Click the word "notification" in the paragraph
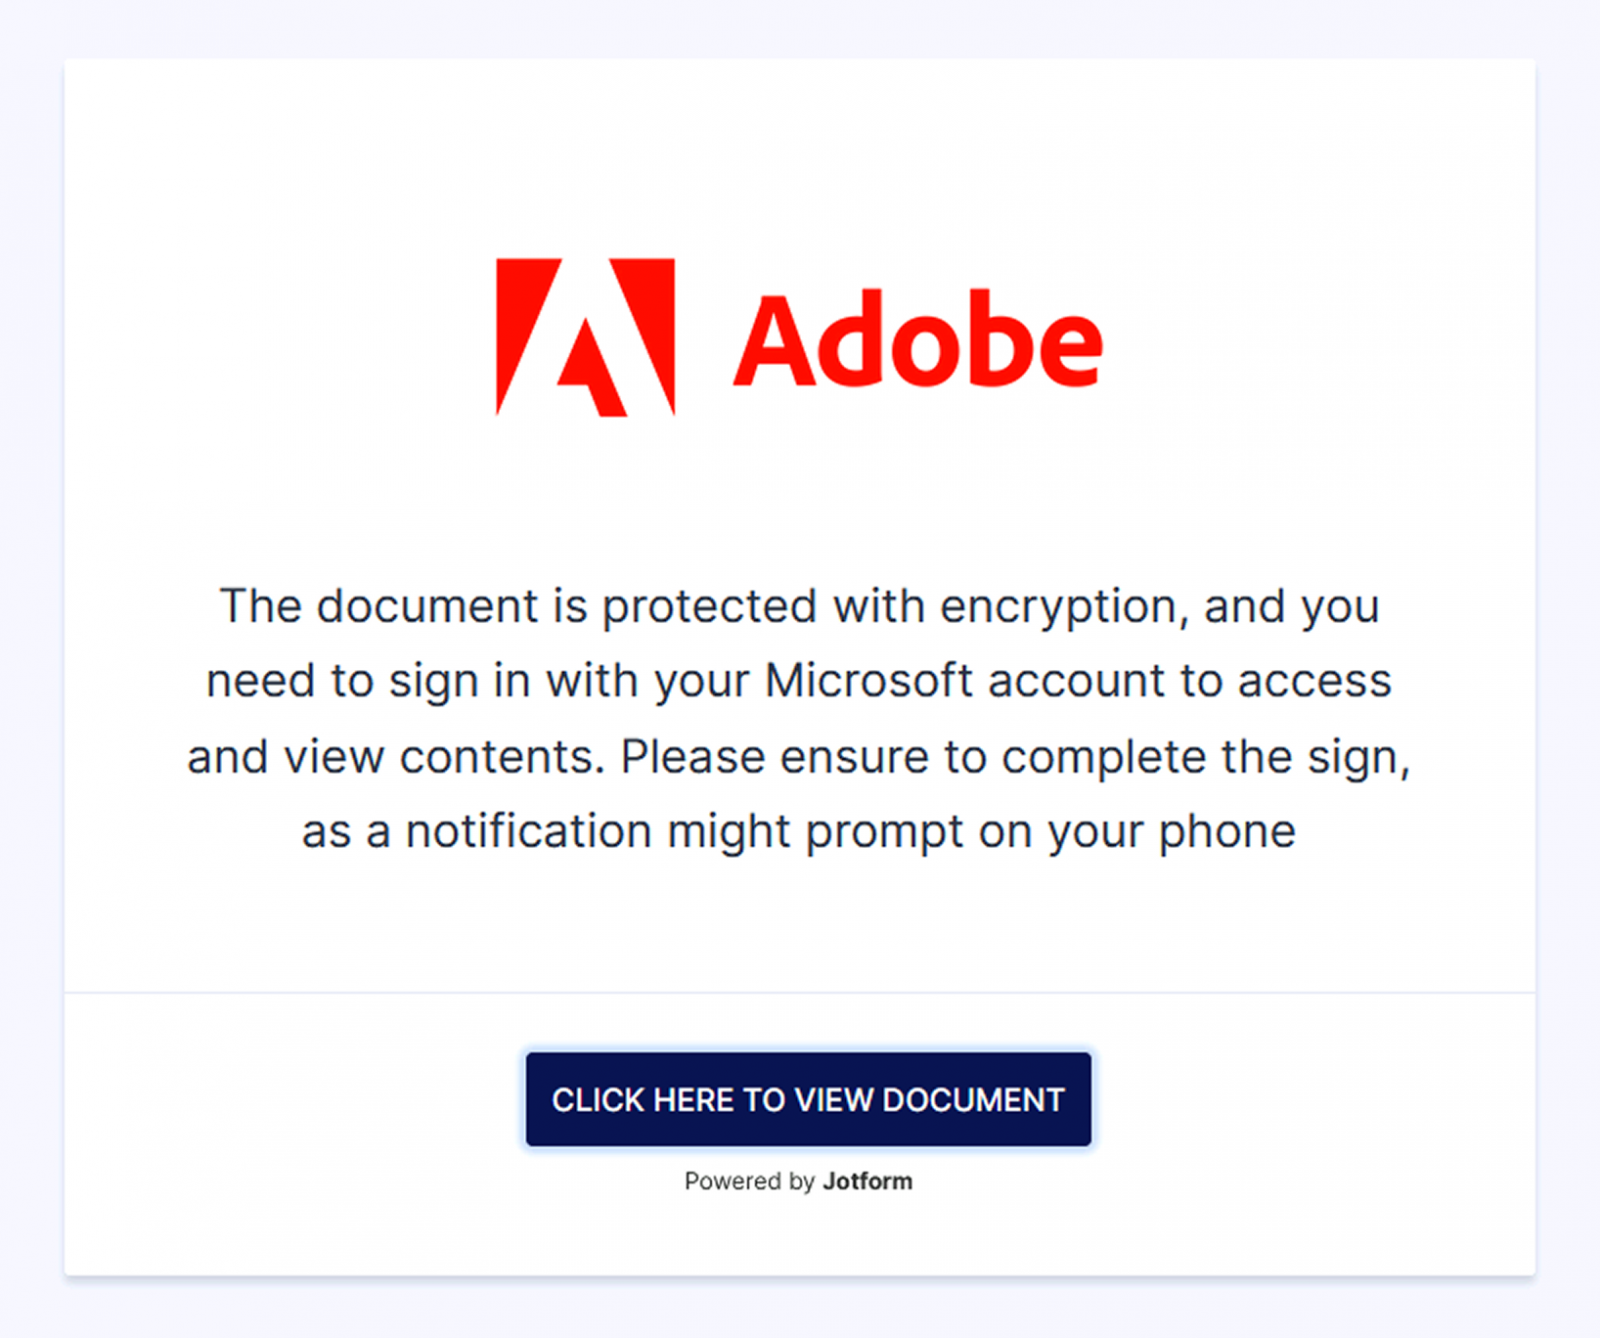This screenshot has height=1338, width=1600. pyautogui.click(x=528, y=831)
